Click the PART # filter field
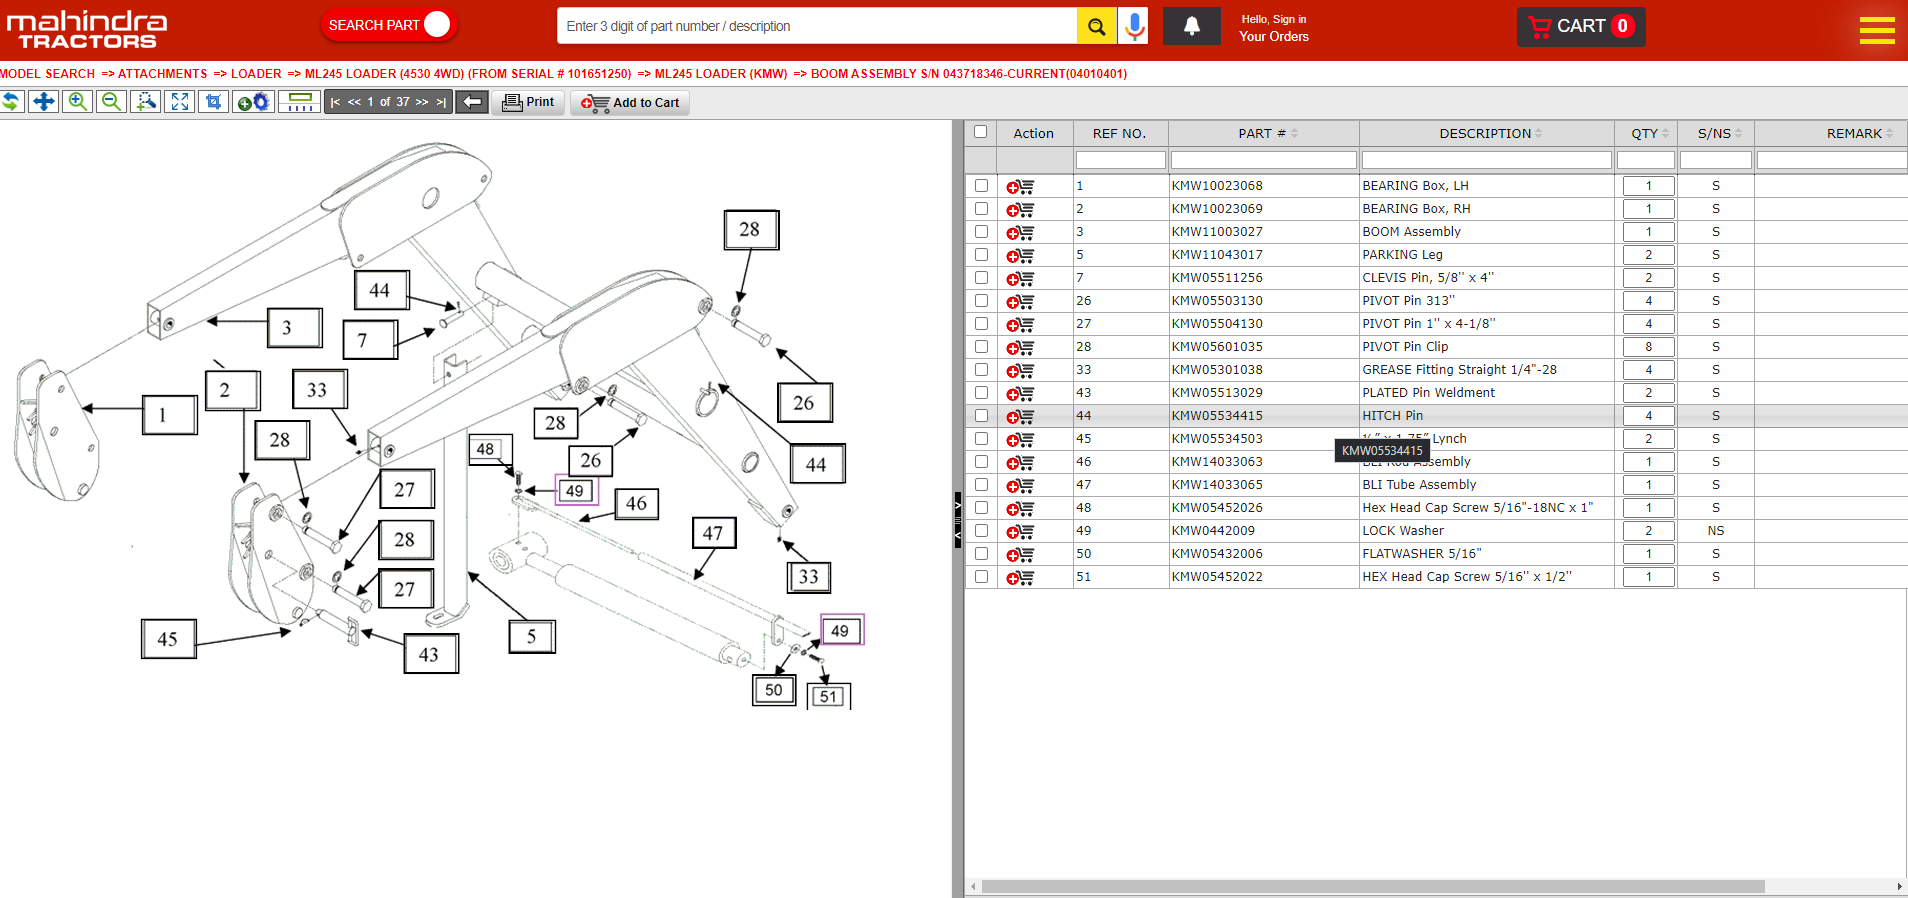Image resolution: width=1908 pixels, height=898 pixels. pyautogui.click(x=1263, y=160)
